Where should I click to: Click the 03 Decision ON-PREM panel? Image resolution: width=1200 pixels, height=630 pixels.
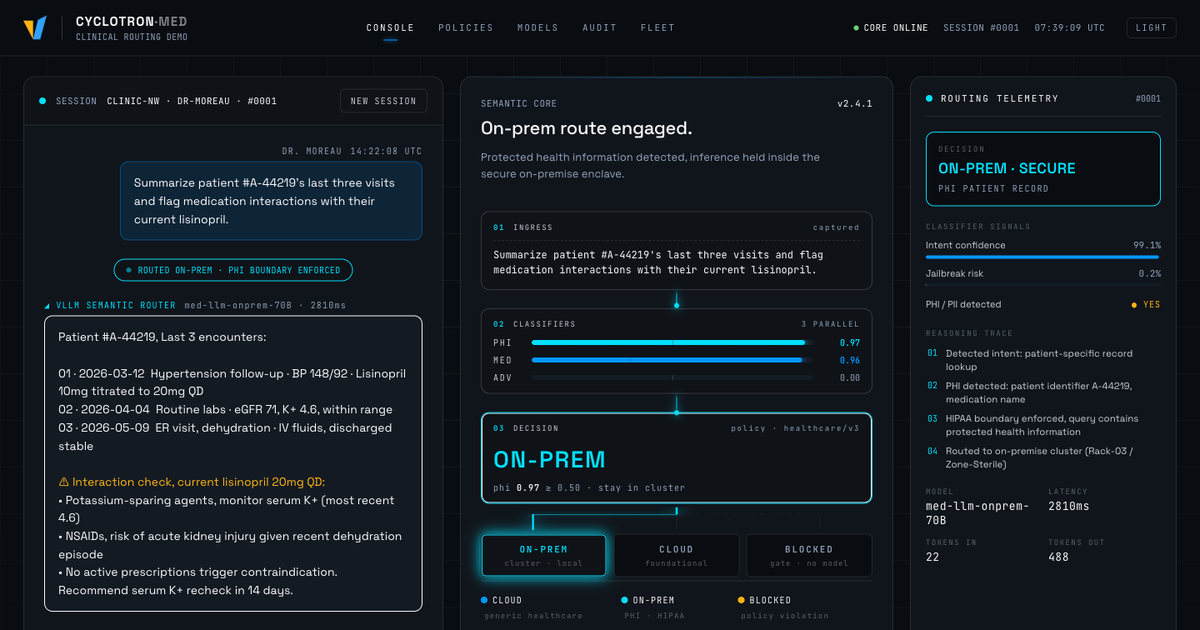pyautogui.click(x=676, y=458)
